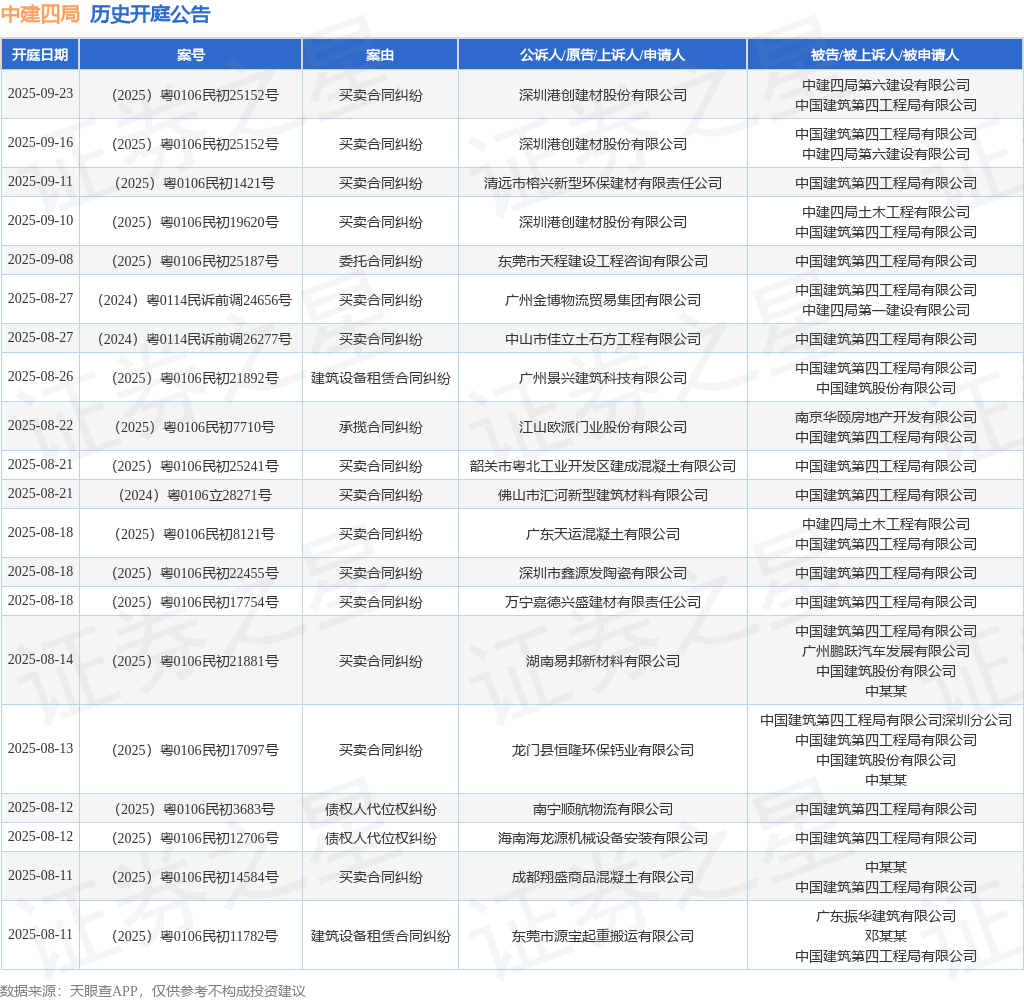
Task: Click case number (2025)粤0106民初11782号
Action: pyautogui.click(x=195, y=936)
